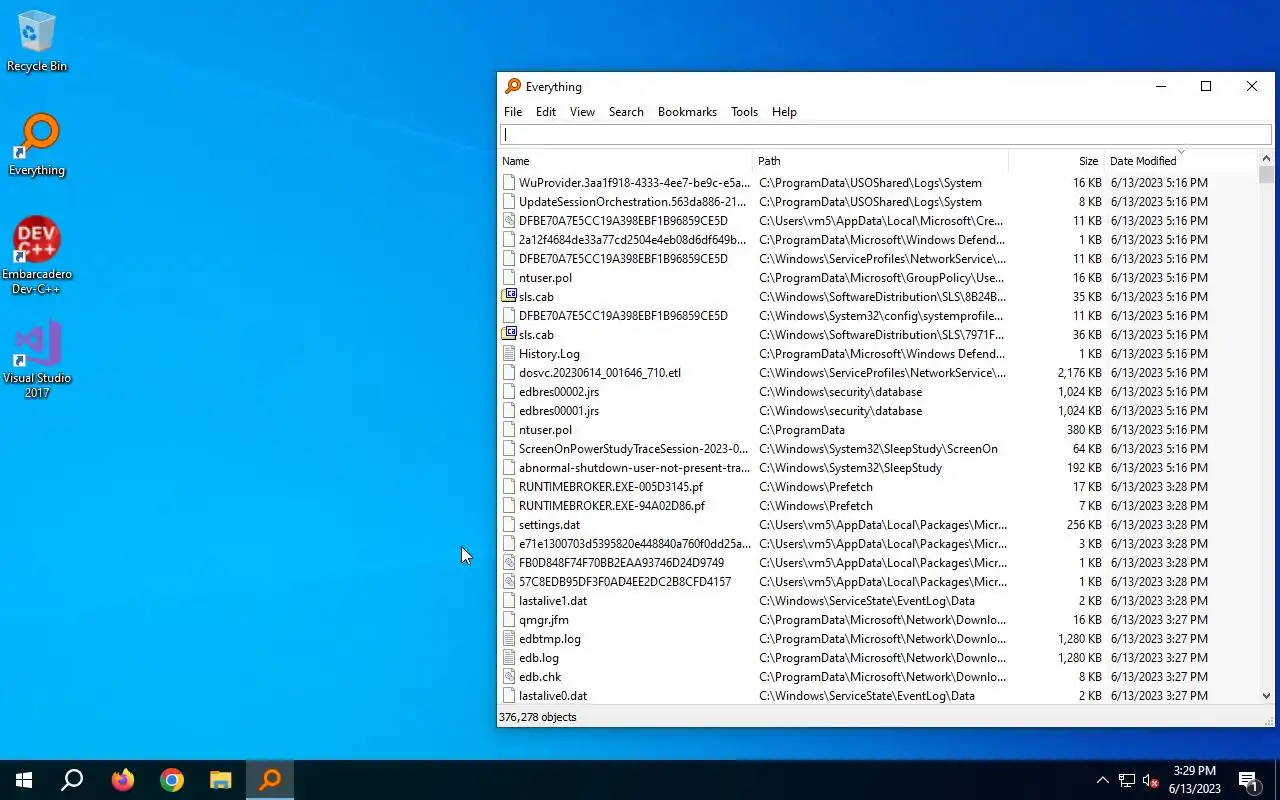Click the file icon of edb.chk

tap(509, 677)
